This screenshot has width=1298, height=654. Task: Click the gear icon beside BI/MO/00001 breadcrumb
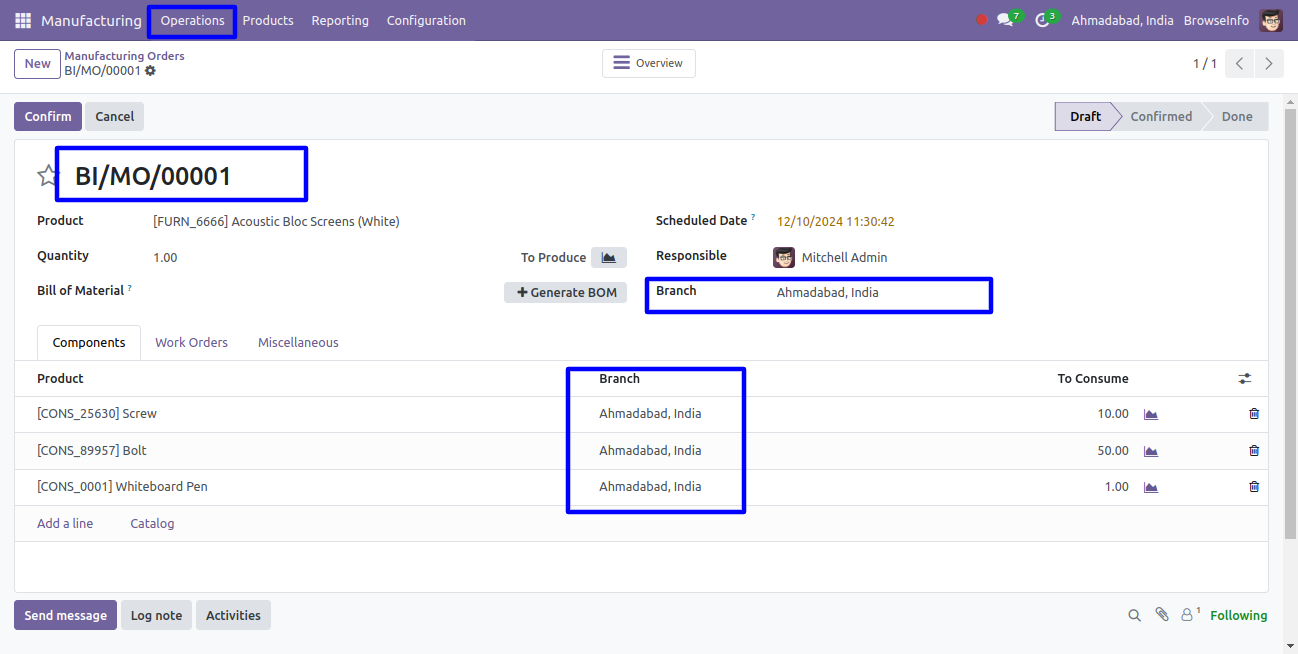pyautogui.click(x=151, y=71)
